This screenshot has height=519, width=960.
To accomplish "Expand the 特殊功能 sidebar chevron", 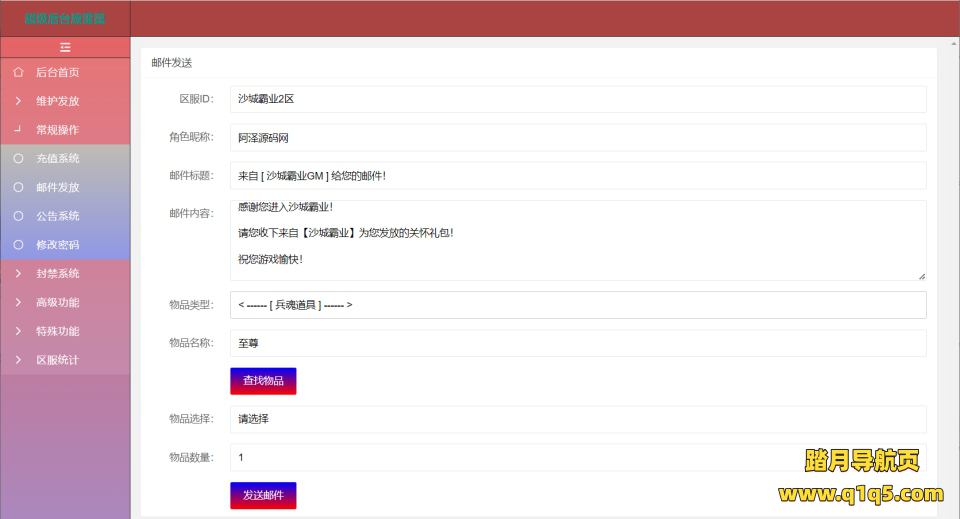I will click(18, 331).
